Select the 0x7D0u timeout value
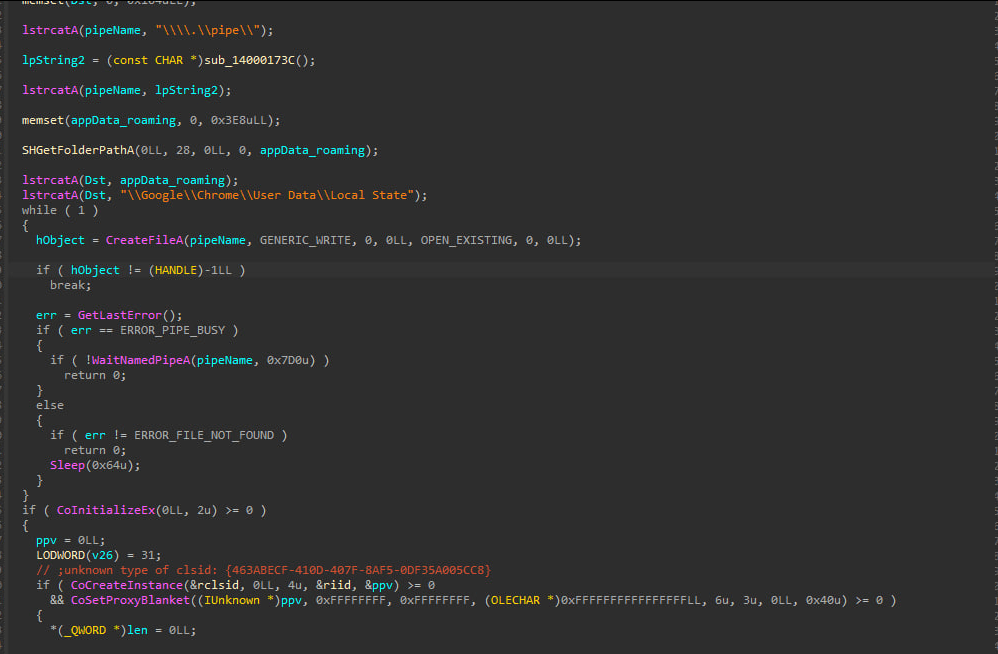 288,360
